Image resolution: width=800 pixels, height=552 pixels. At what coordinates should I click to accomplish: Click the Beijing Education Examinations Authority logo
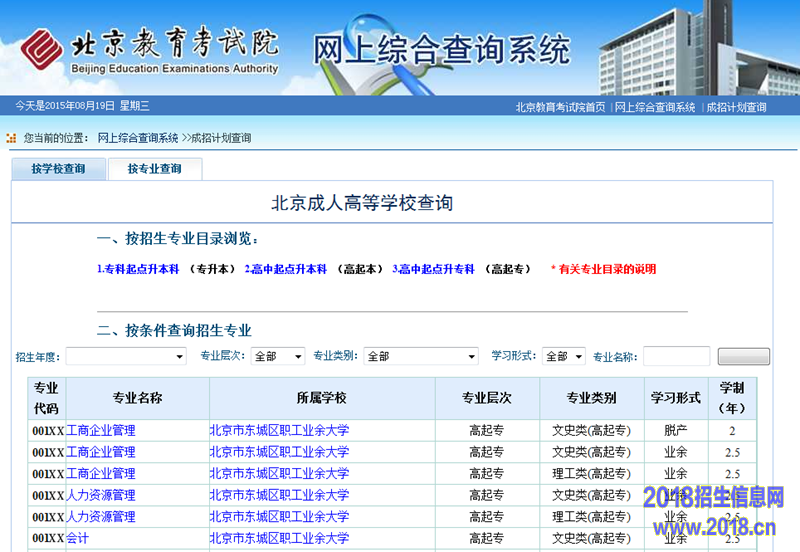click(x=150, y=47)
